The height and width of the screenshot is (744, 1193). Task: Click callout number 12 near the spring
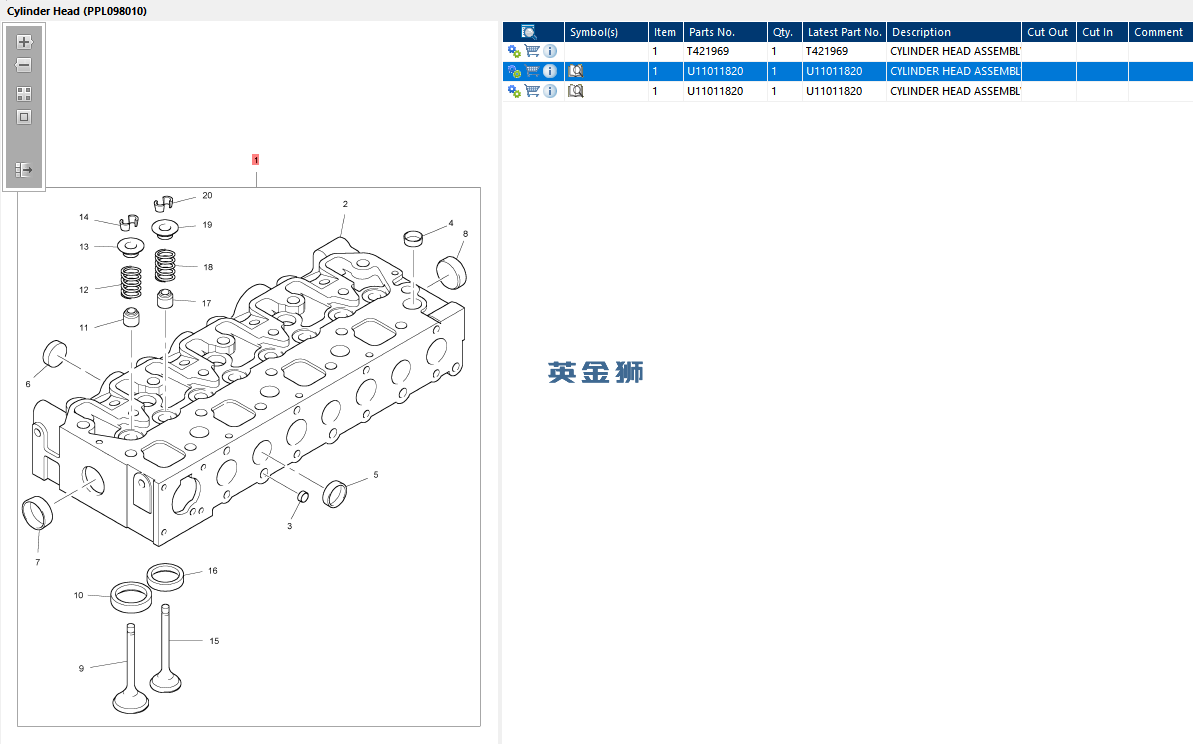pos(84,290)
